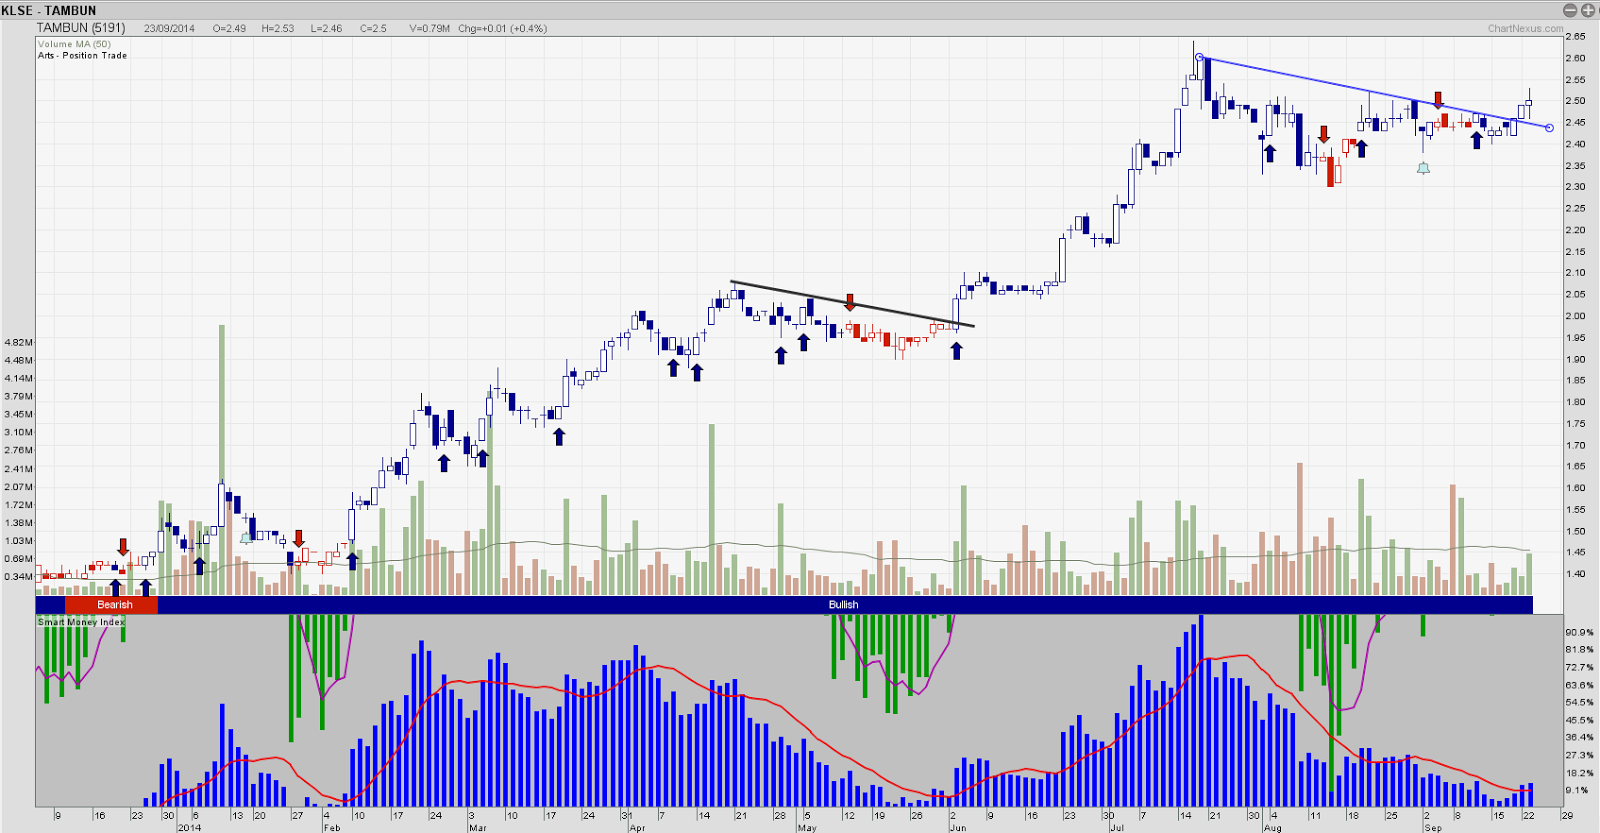This screenshot has height=833, width=1600.
Task: Zoom out the chart with the minus icon
Action: click(x=1570, y=10)
